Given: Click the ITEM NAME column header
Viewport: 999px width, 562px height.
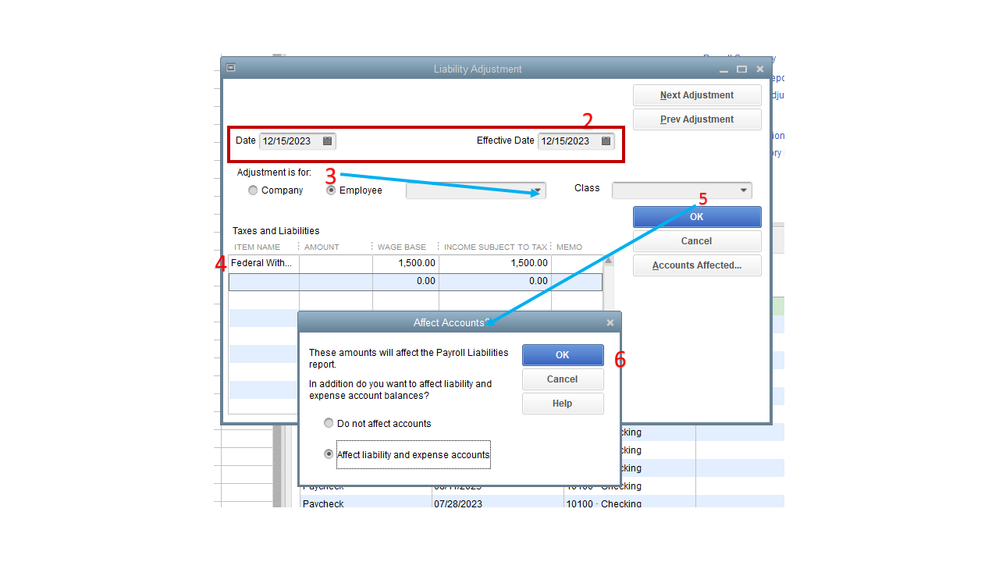Looking at the screenshot, I should pos(257,247).
